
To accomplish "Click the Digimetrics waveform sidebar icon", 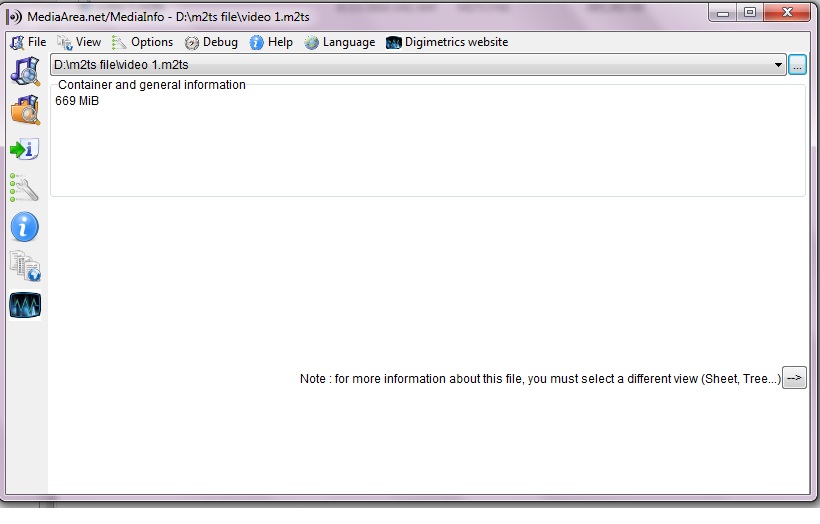I will click(x=25, y=305).
